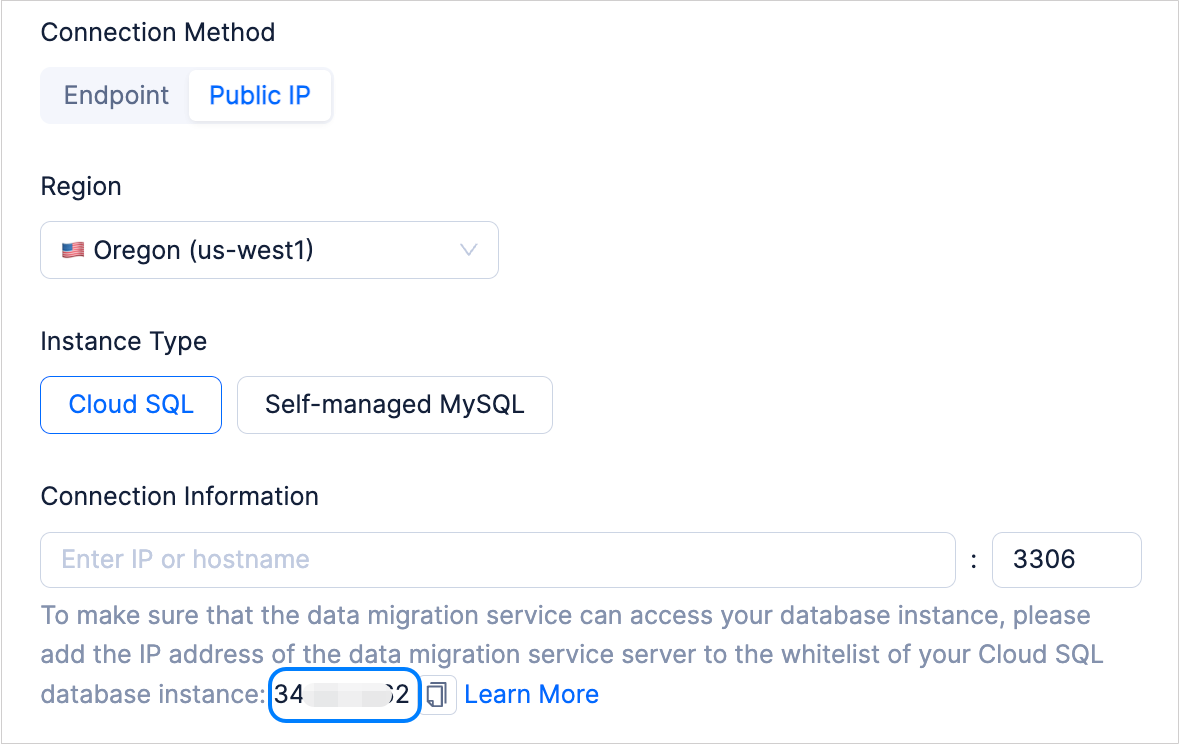Open the Learn More link
The width and height of the screenshot is (1180, 744).
[531, 695]
